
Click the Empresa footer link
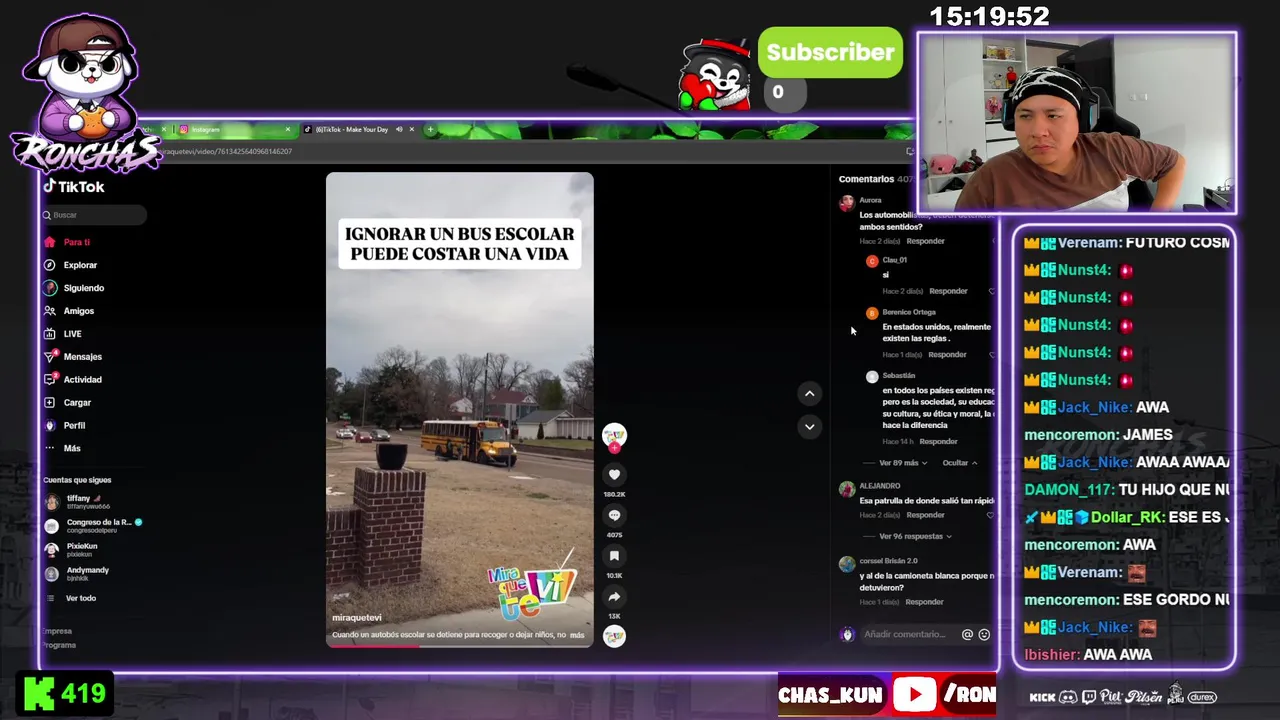(x=57, y=631)
